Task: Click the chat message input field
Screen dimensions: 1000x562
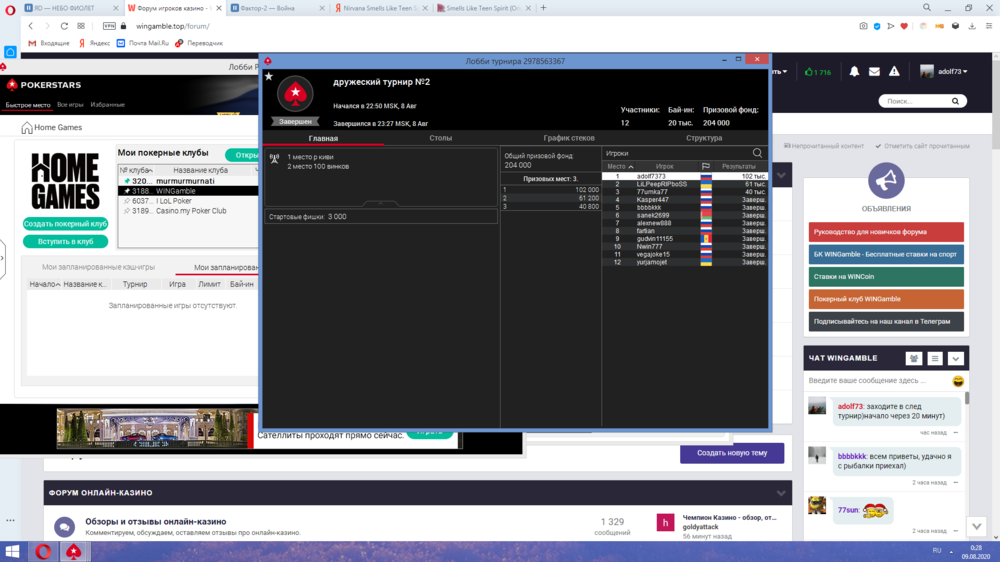Action: pos(876,381)
